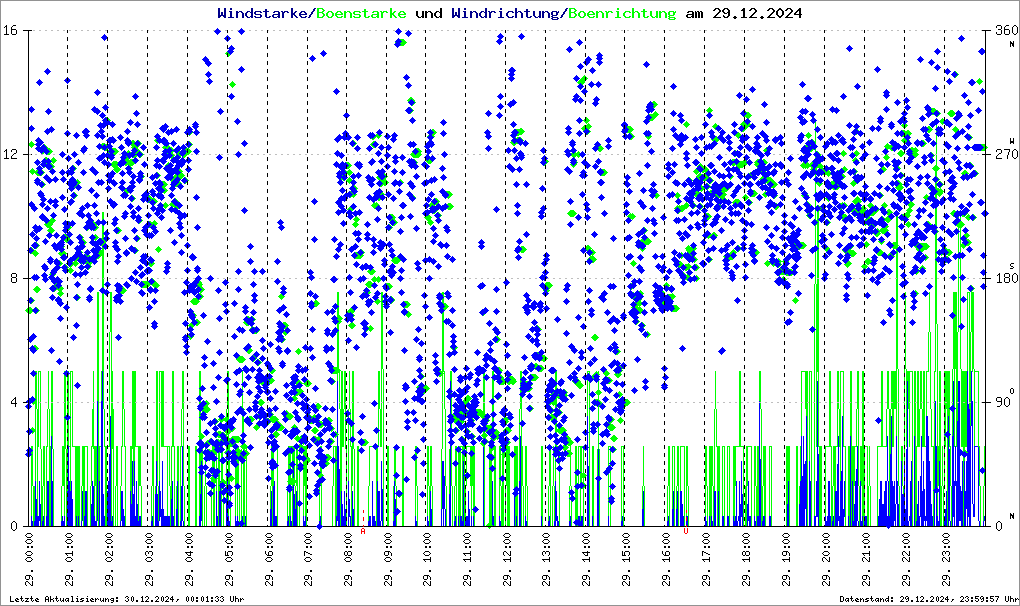1020x606 pixels.
Task: Click the red 'U' sunset marker
Action: tap(686, 531)
